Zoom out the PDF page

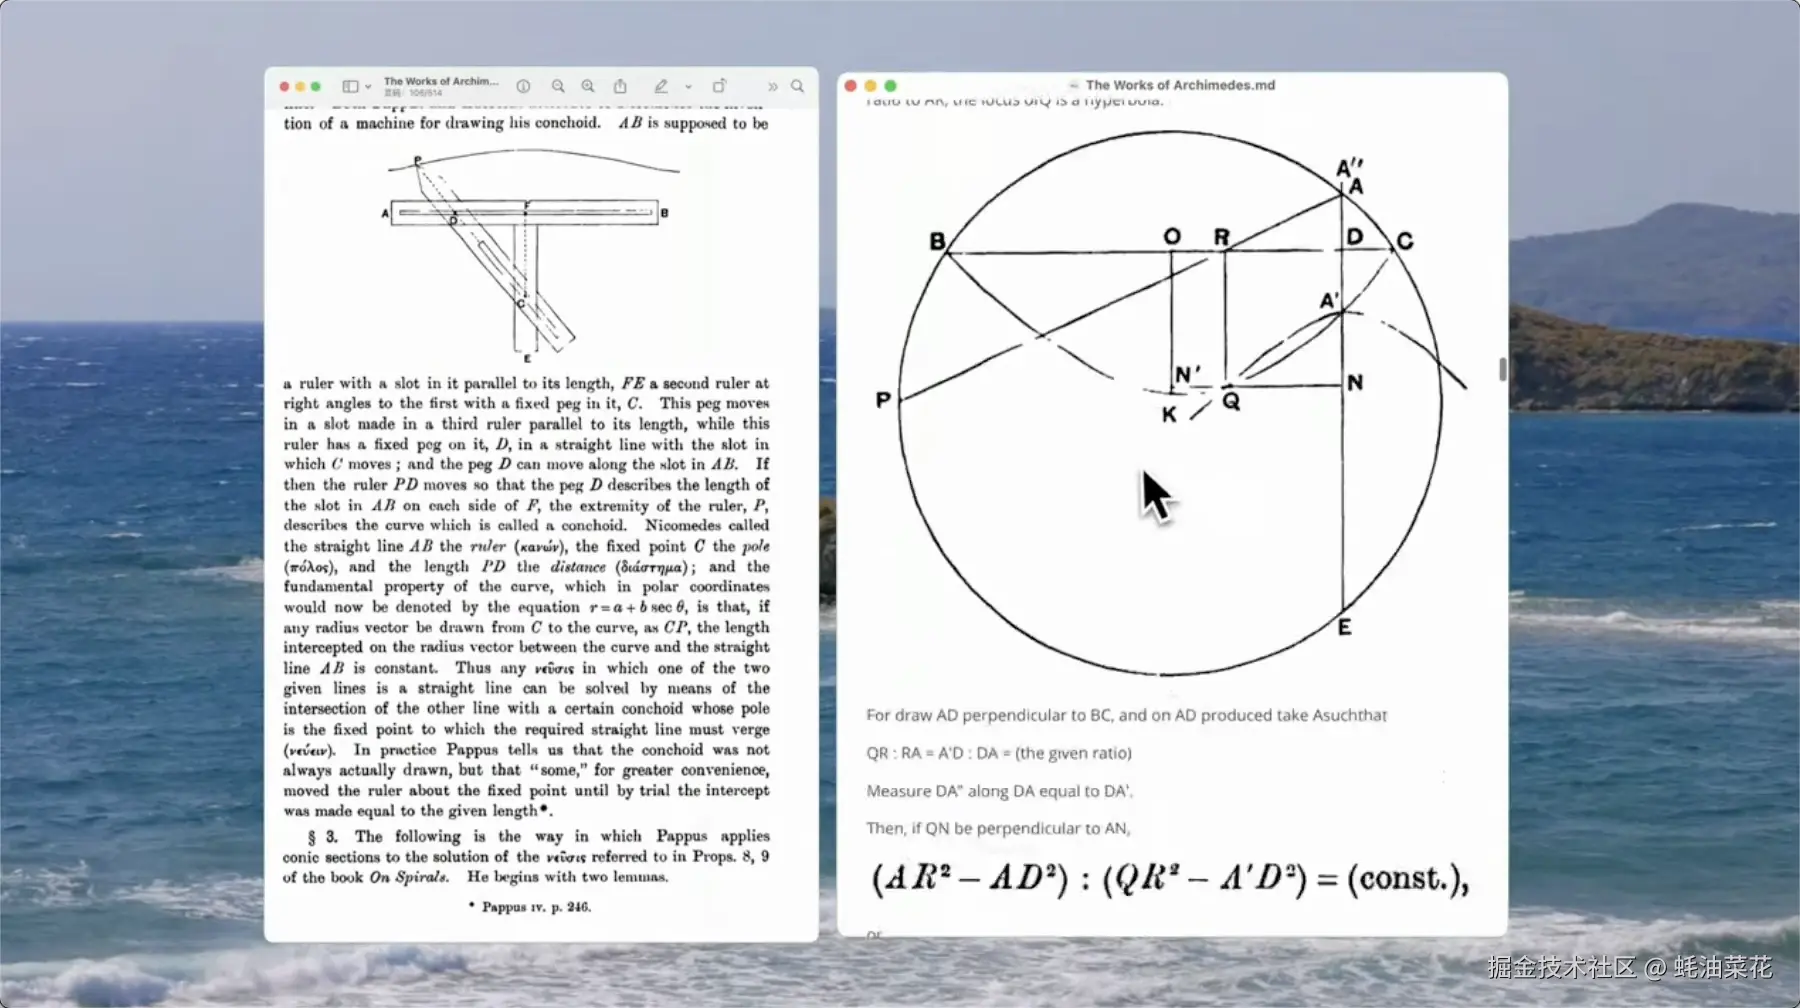click(x=558, y=87)
